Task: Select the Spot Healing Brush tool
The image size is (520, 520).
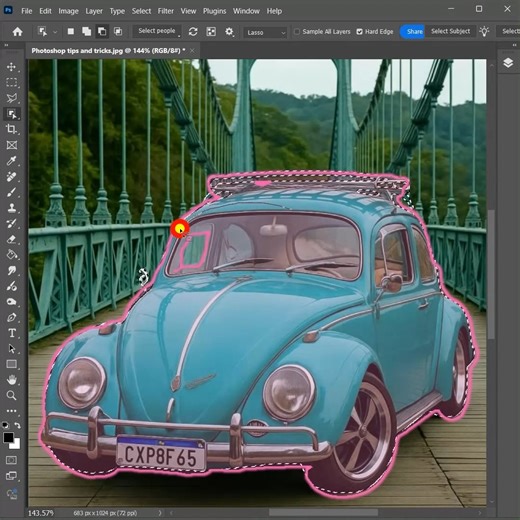Action: click(x=11, y=177)
